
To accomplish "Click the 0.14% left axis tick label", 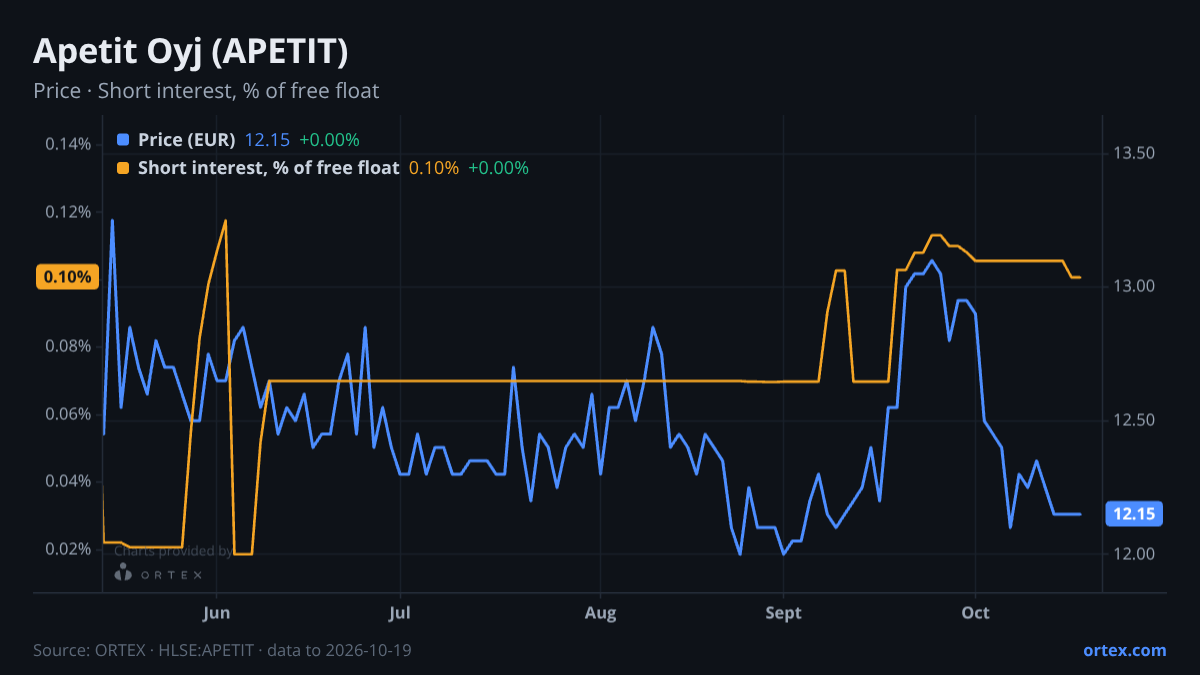I will point(68,144).
